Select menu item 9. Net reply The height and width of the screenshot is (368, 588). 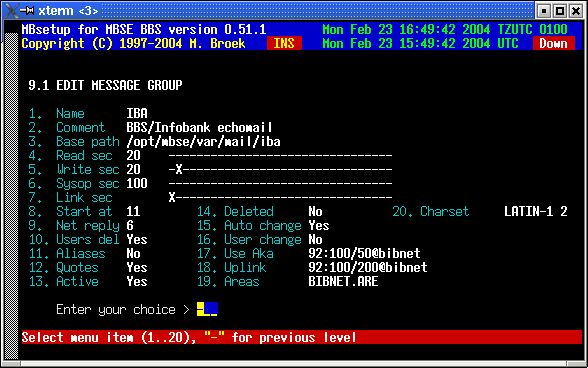pos(74,226)
